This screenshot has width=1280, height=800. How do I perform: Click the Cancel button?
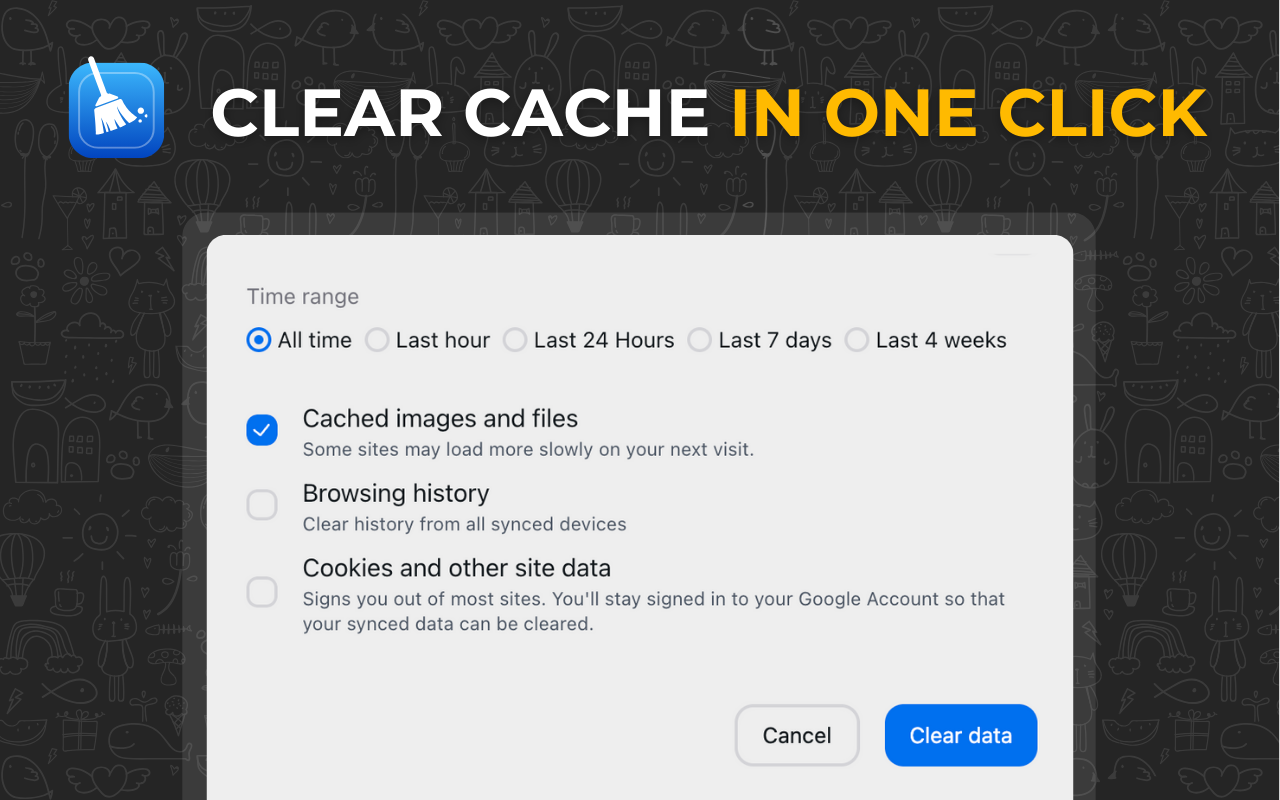[x=797, y=735]
